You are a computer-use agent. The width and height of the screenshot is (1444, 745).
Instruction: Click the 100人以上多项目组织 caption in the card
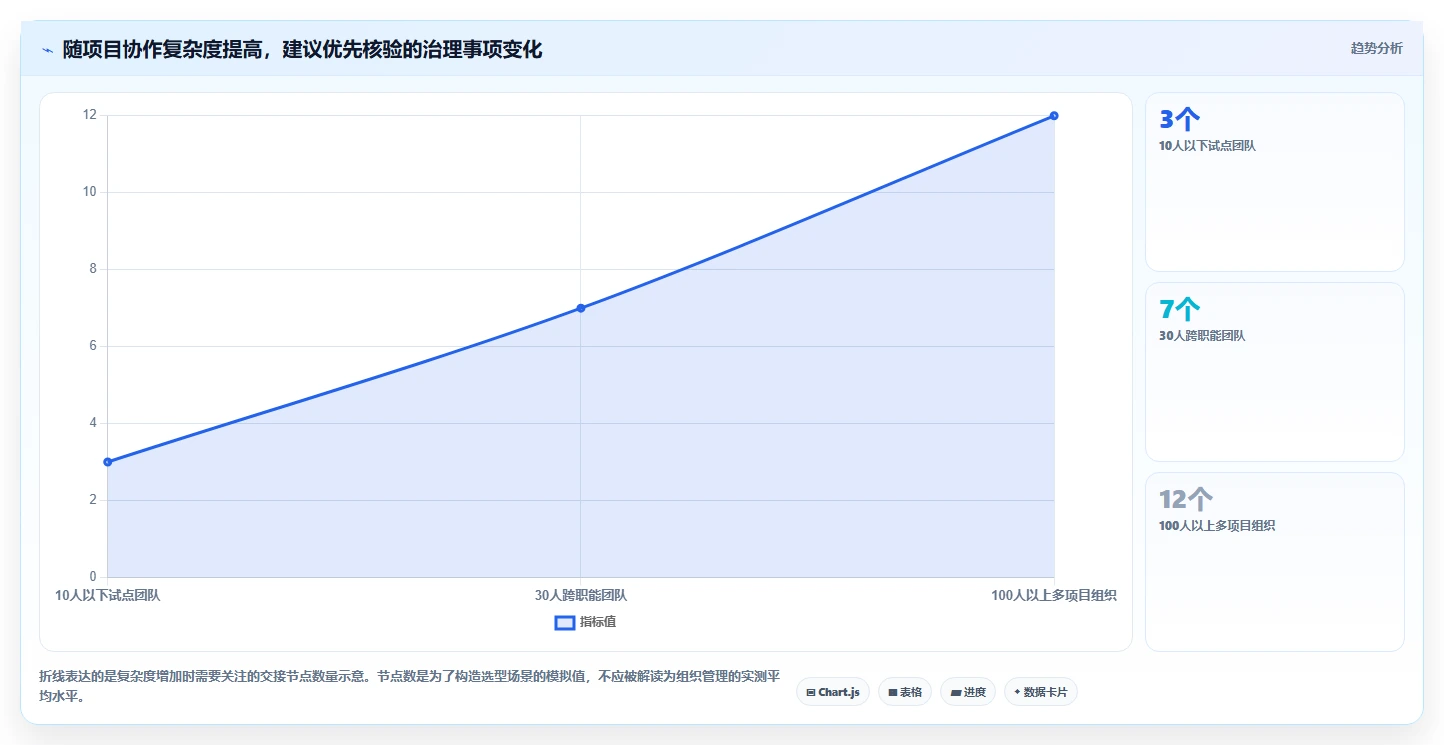(x=1217, y=526)
